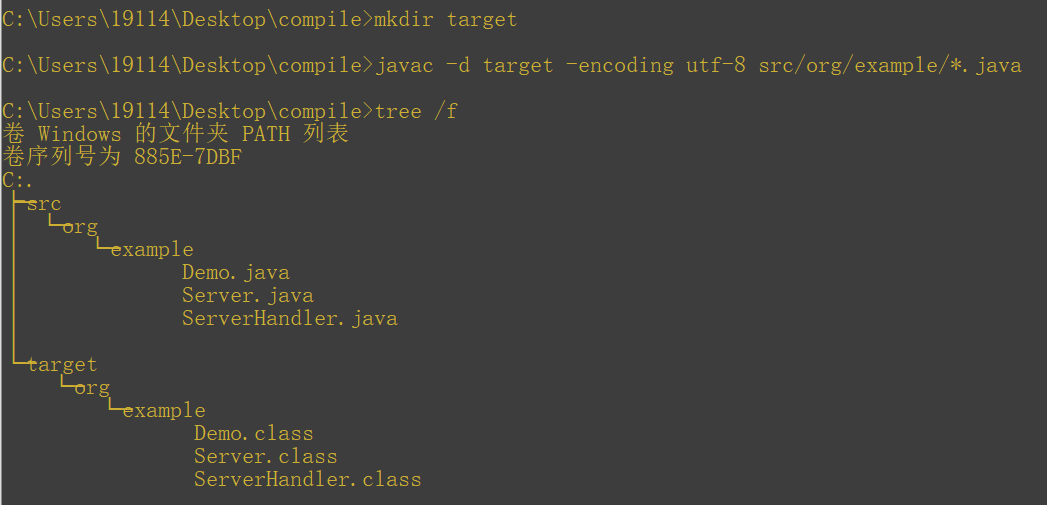This screenshot has height=505, width=1047.
Task: Select org folder under target
Action: click(x=92, y=387)
